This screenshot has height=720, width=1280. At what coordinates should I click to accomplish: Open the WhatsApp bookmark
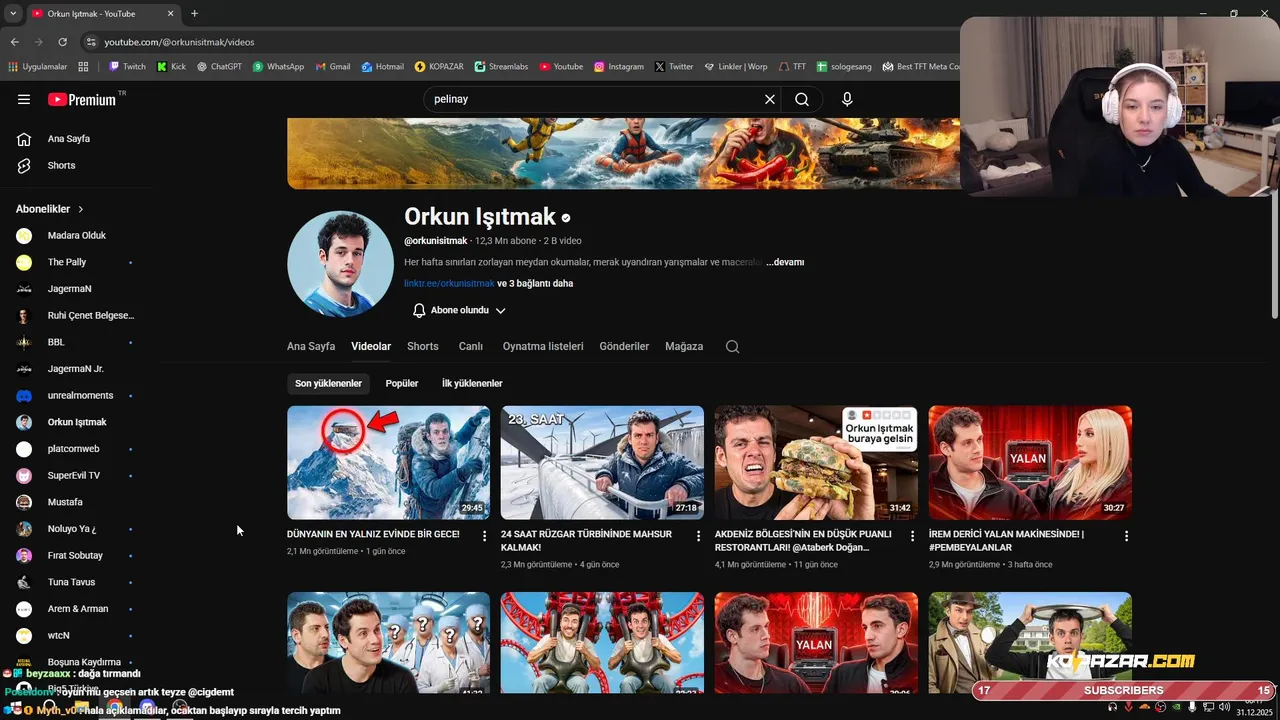tap(278, 66)
